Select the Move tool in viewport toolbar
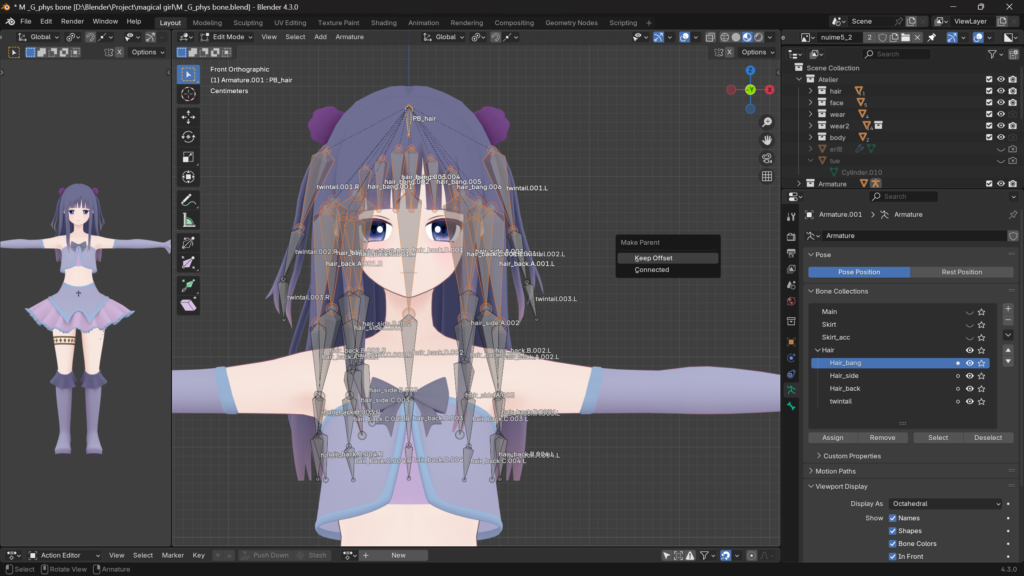This screenshot has height=576, width=1024. pyautogui.click(x=188, y=116)
